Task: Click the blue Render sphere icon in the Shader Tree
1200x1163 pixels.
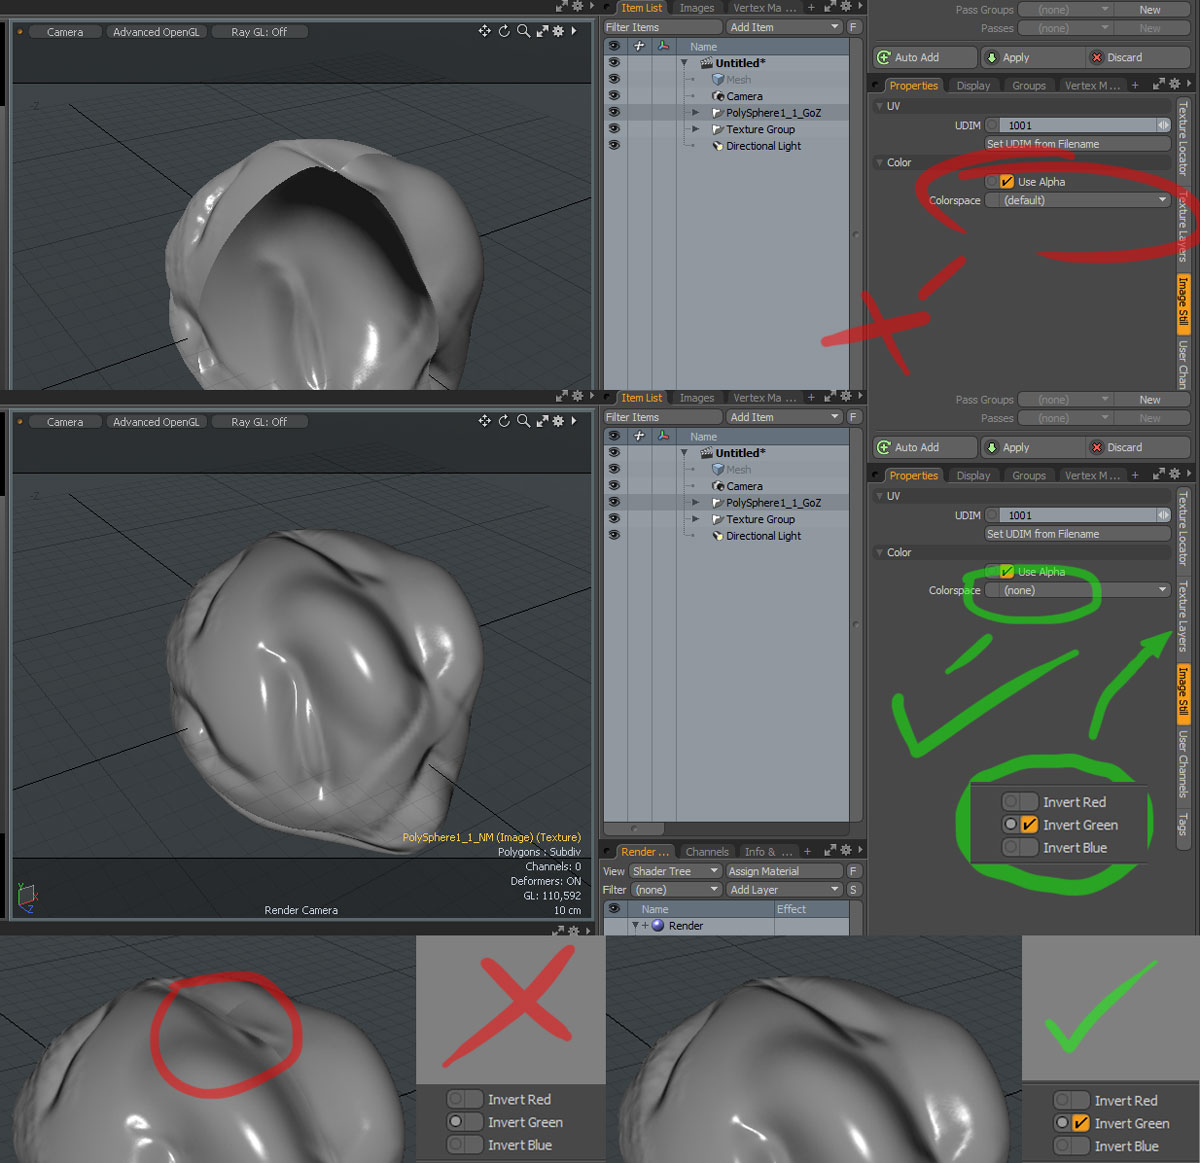Action: (658, 926)
